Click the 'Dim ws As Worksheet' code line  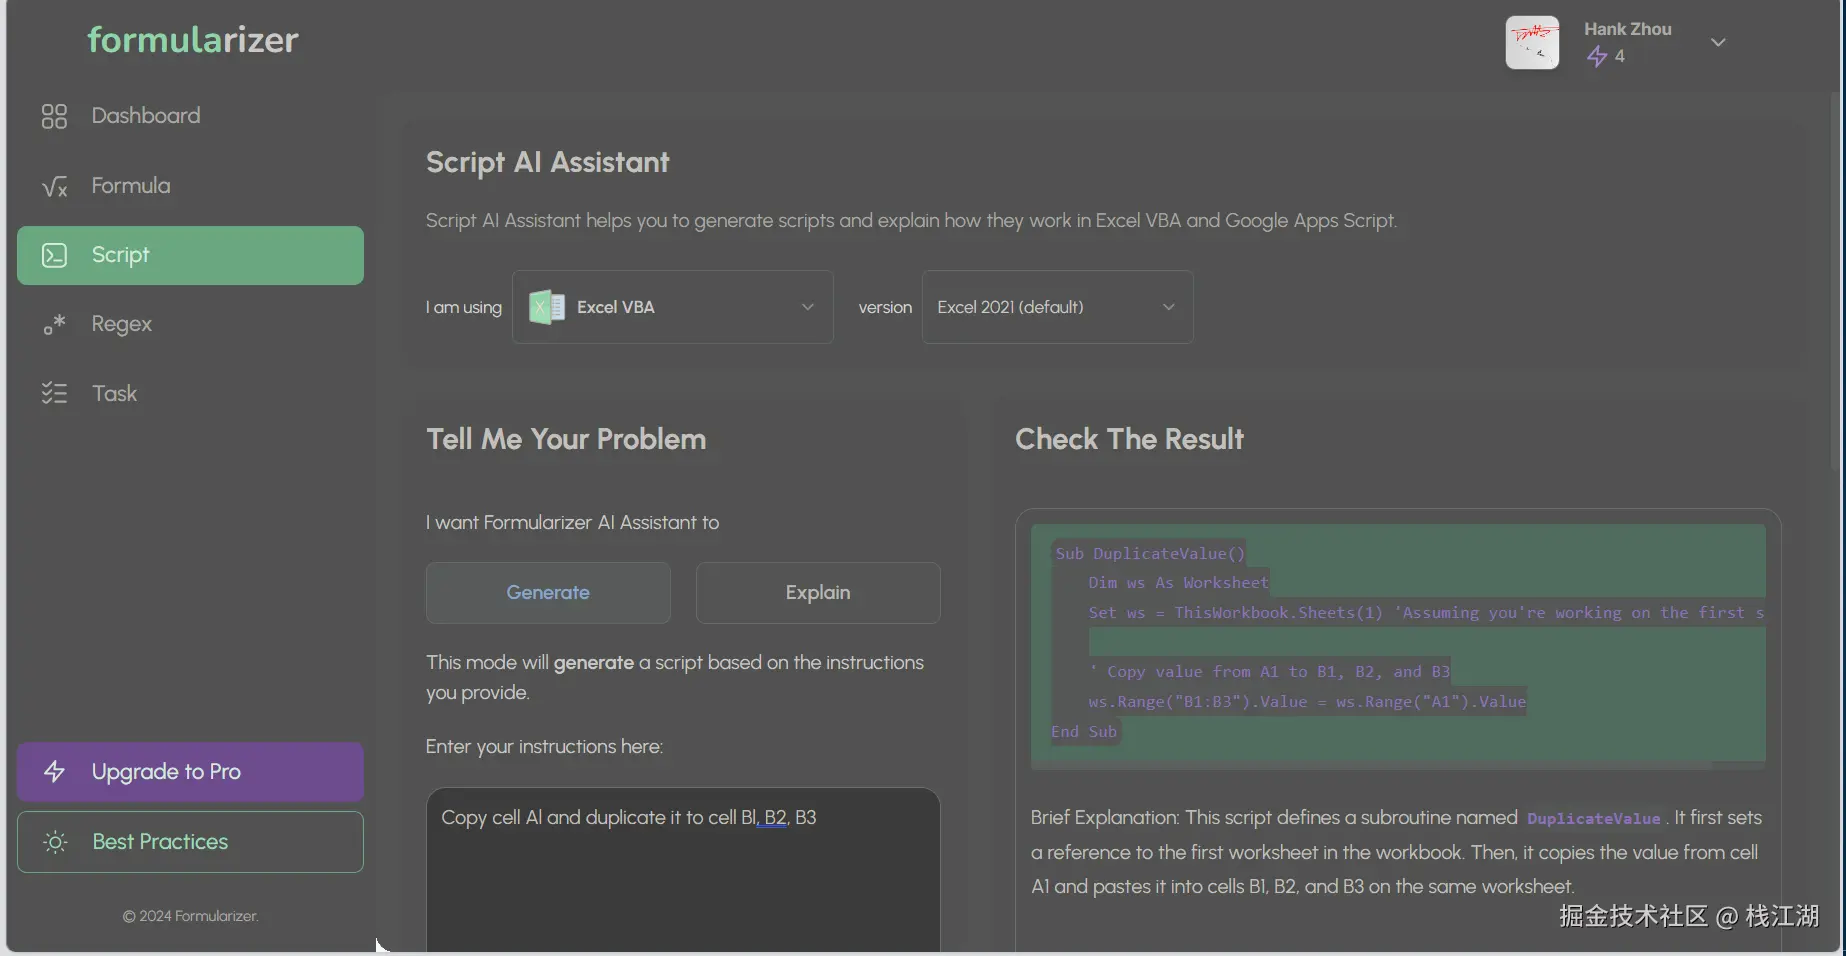click(1178, 583)
